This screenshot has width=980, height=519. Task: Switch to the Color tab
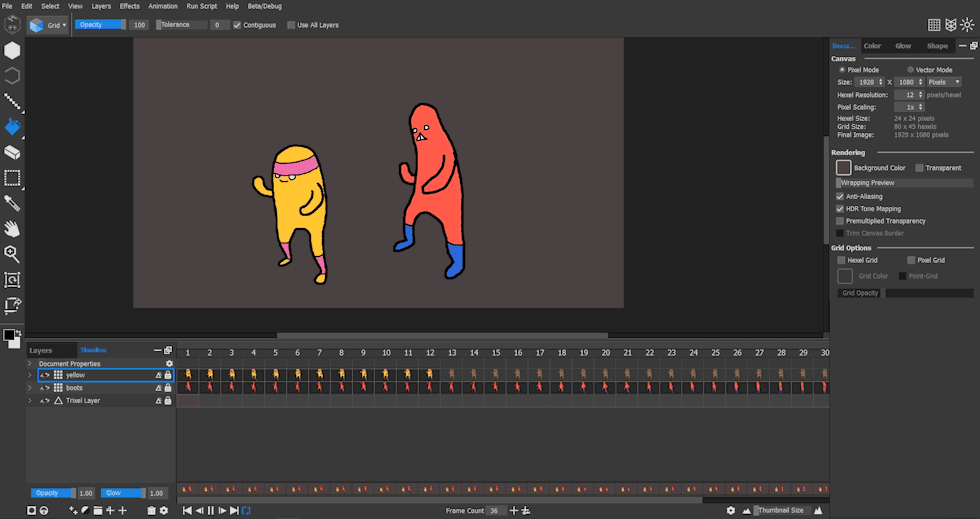872,46
